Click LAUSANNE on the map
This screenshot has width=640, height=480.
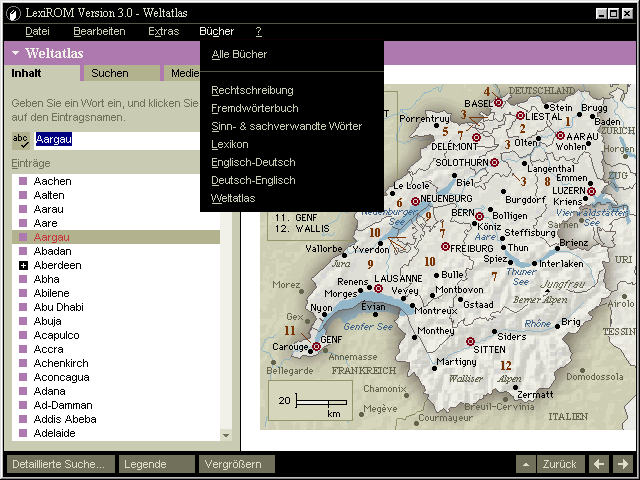[398, 278]
